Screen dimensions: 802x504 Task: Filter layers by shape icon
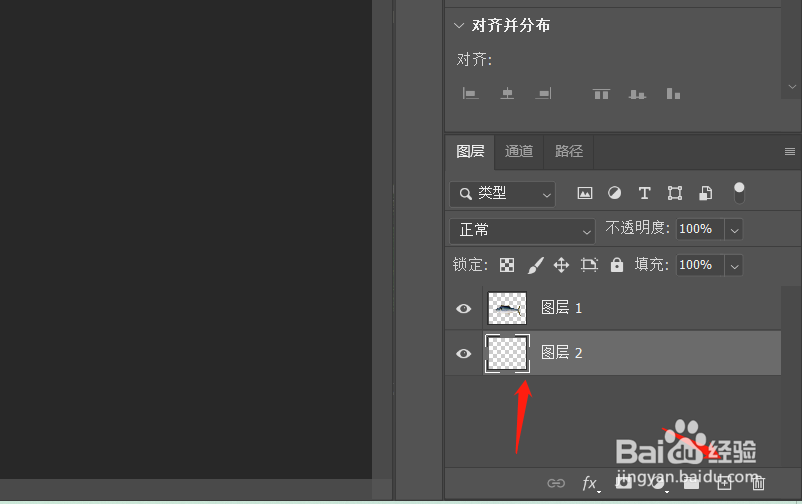[x=675, y=193]
